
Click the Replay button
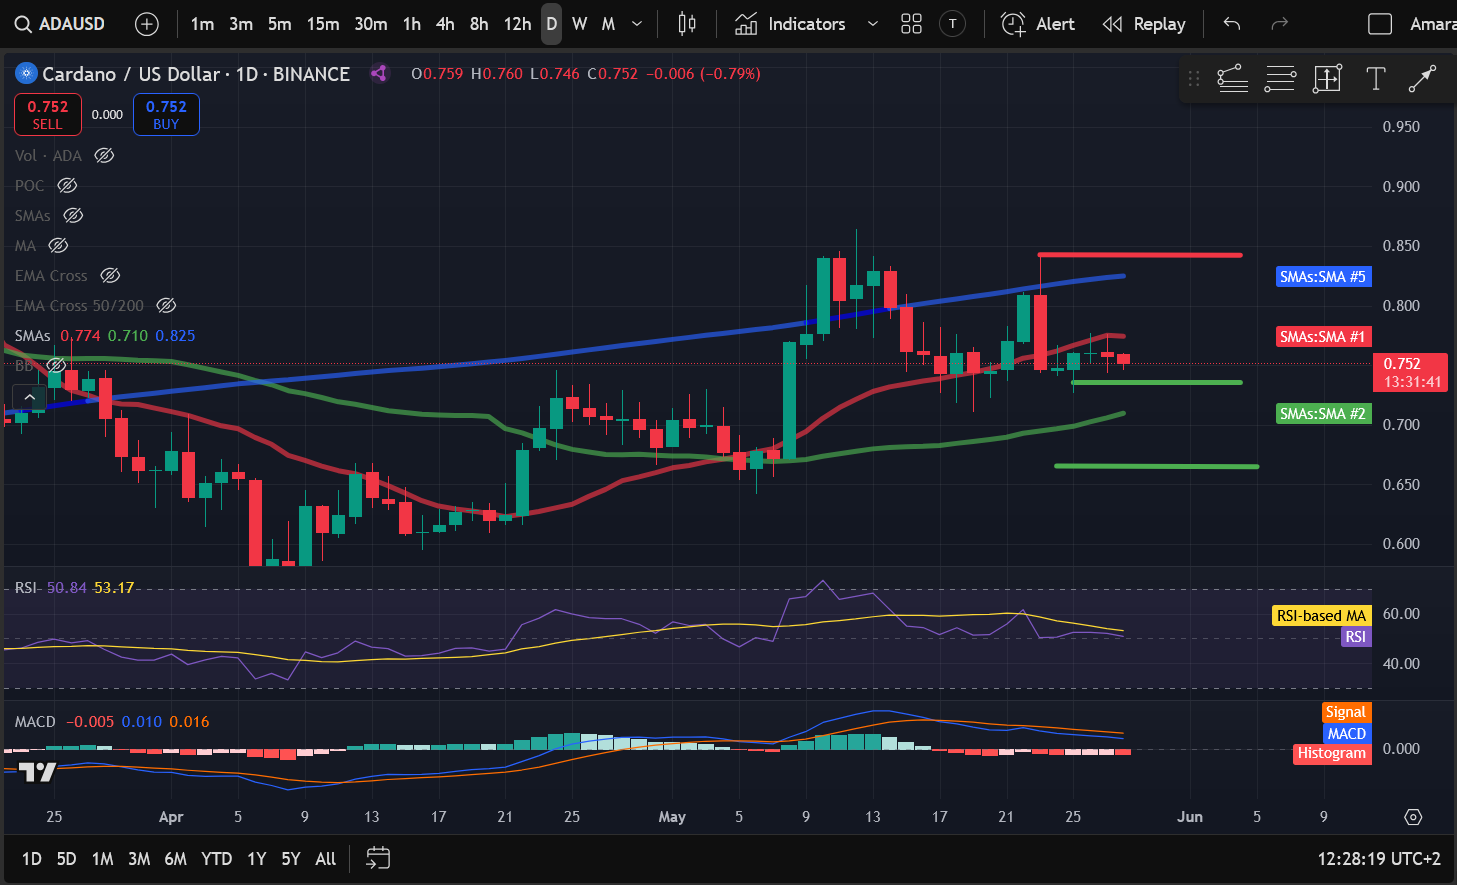[x=1144, y=24]
